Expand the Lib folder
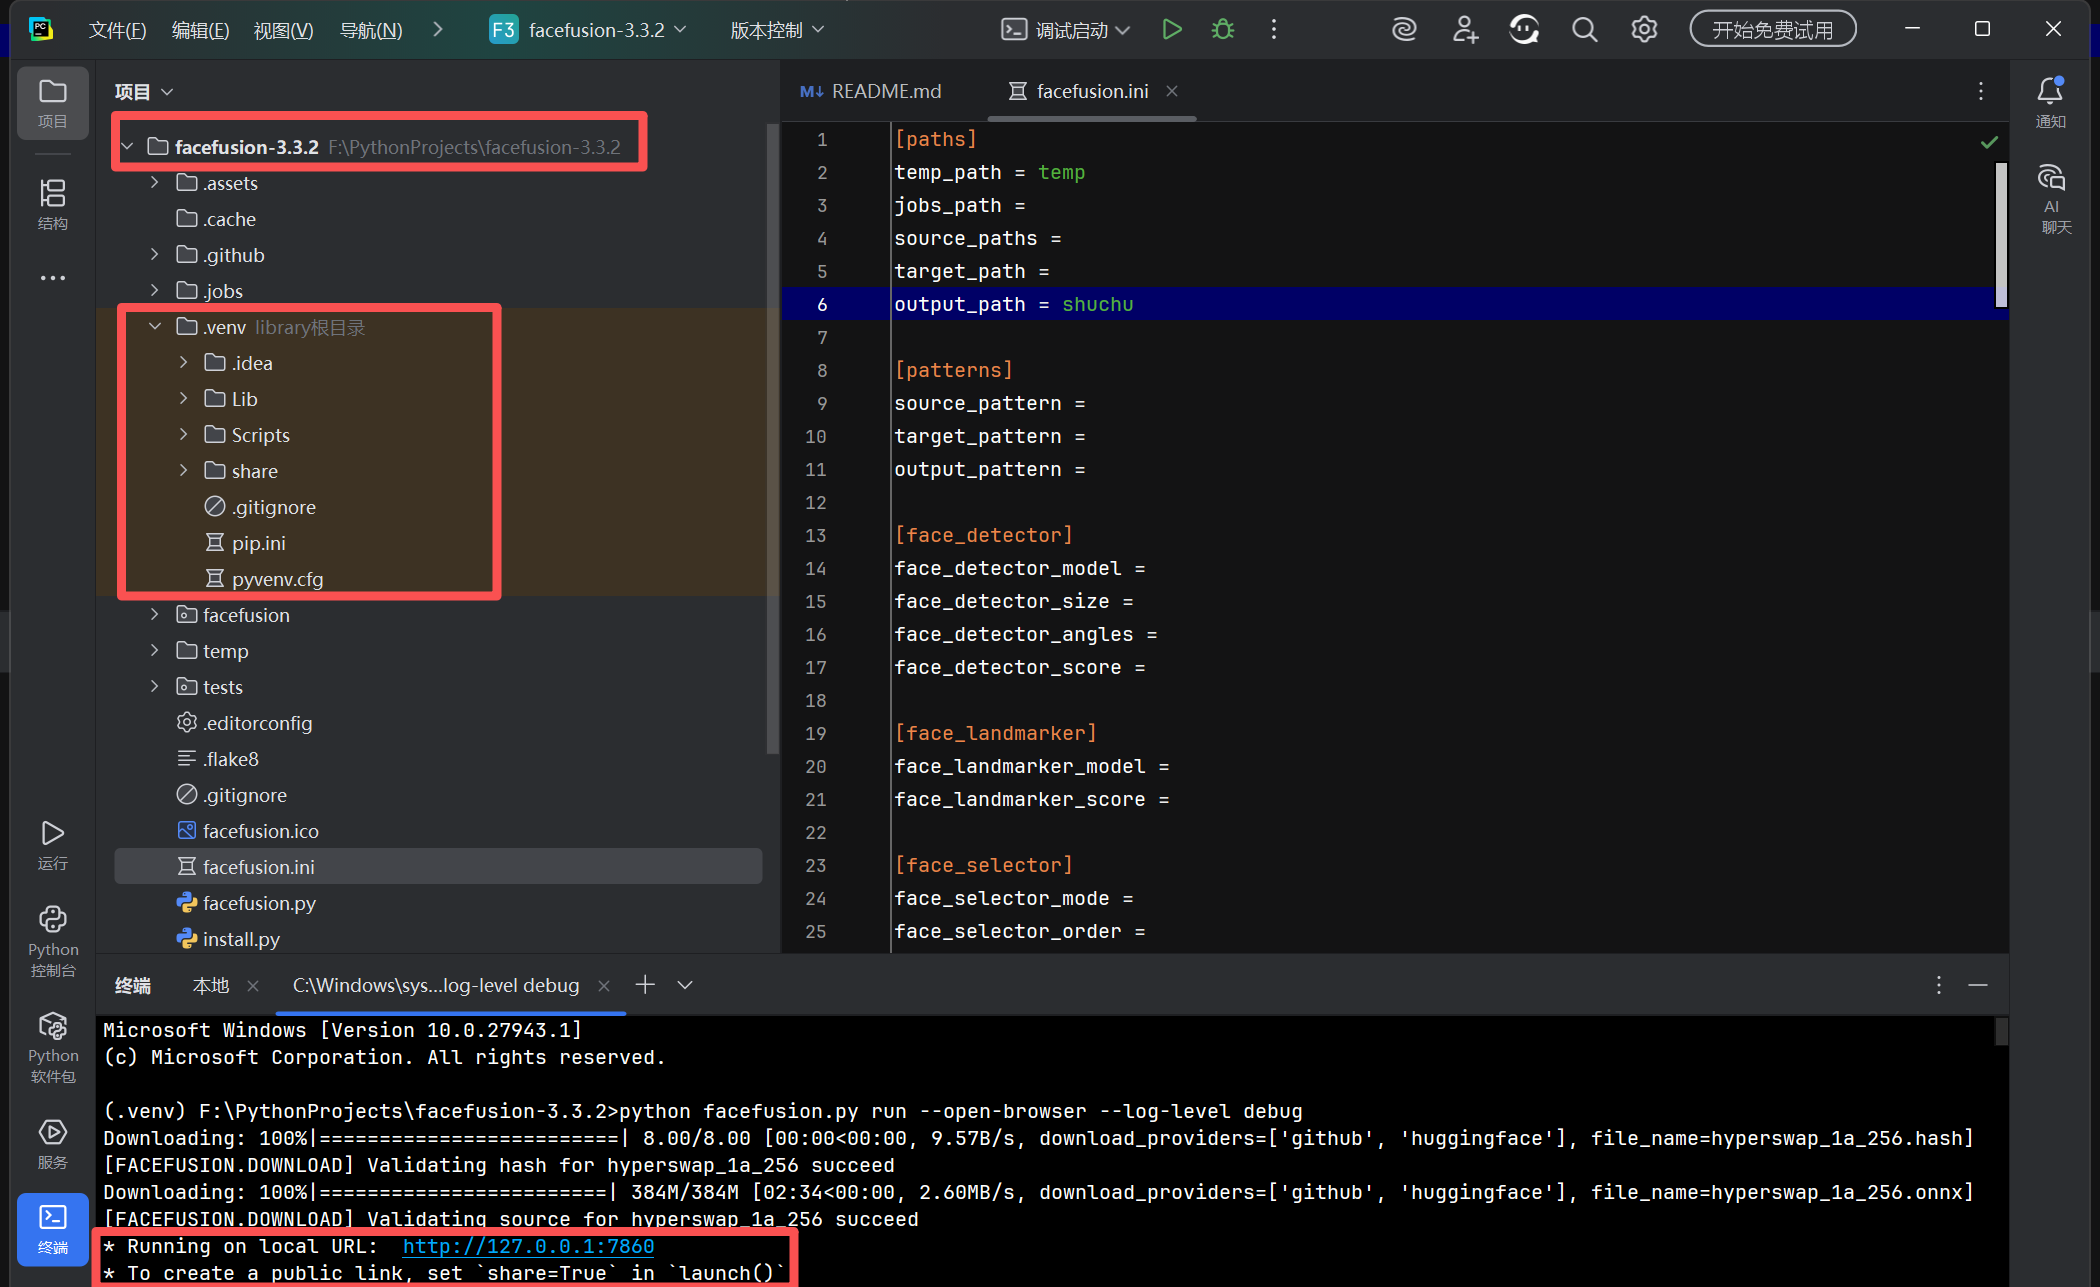Viewport: 2100px width, 1287px height. coord(183,399)
